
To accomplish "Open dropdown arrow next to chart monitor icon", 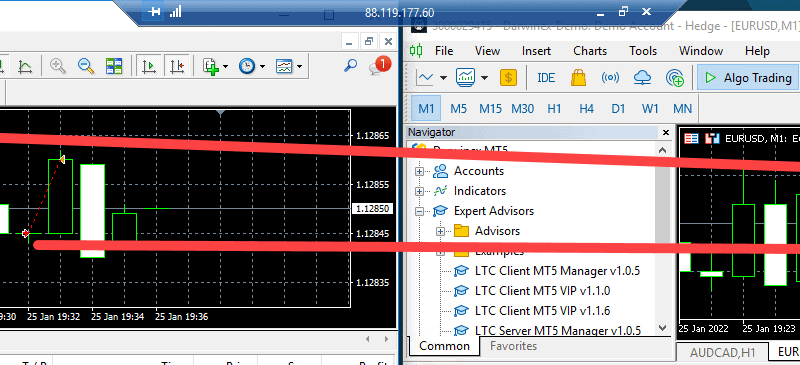I will pos(484,78).
